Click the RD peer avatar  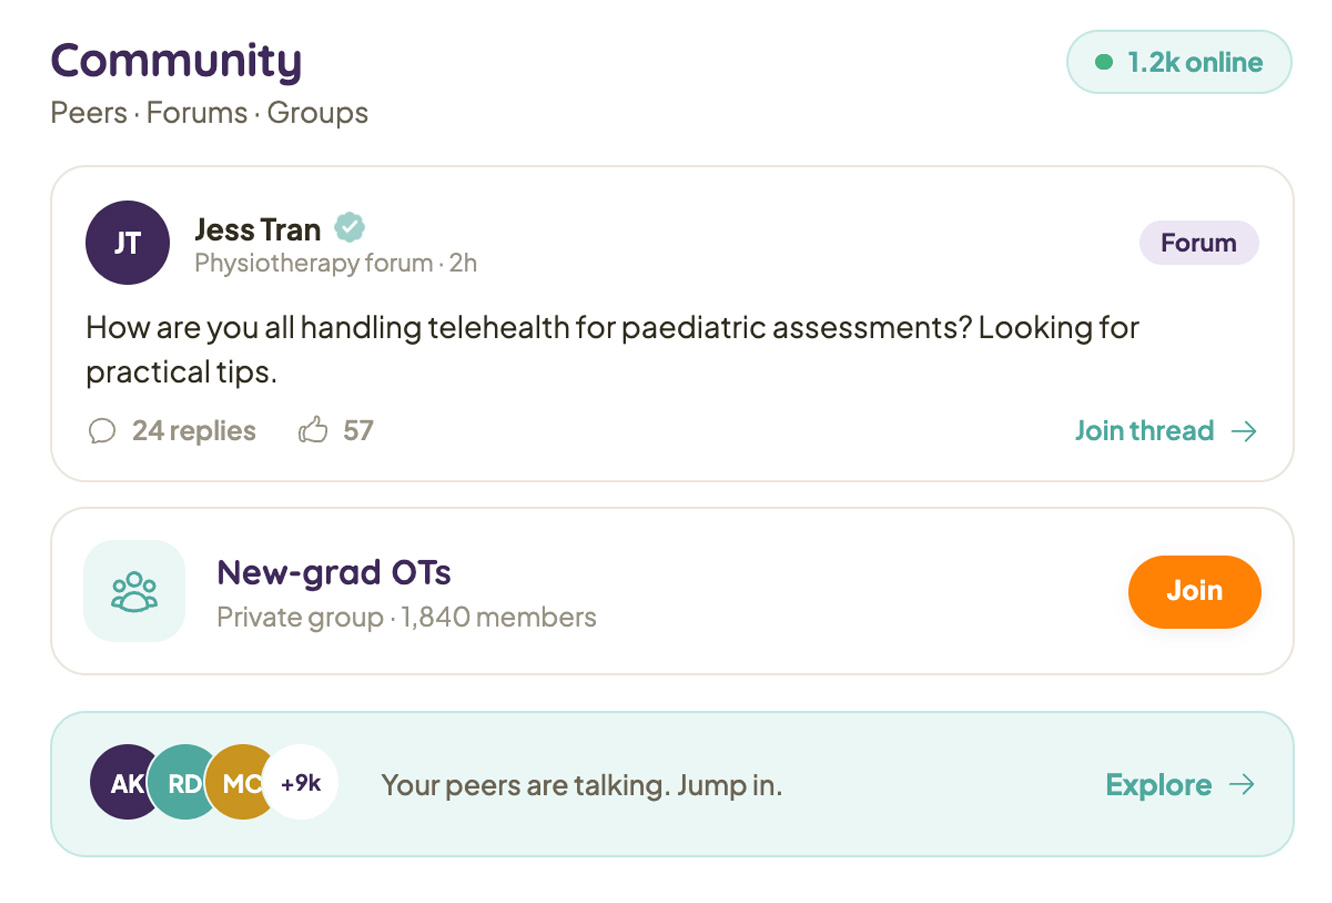(x=183, y=783)
